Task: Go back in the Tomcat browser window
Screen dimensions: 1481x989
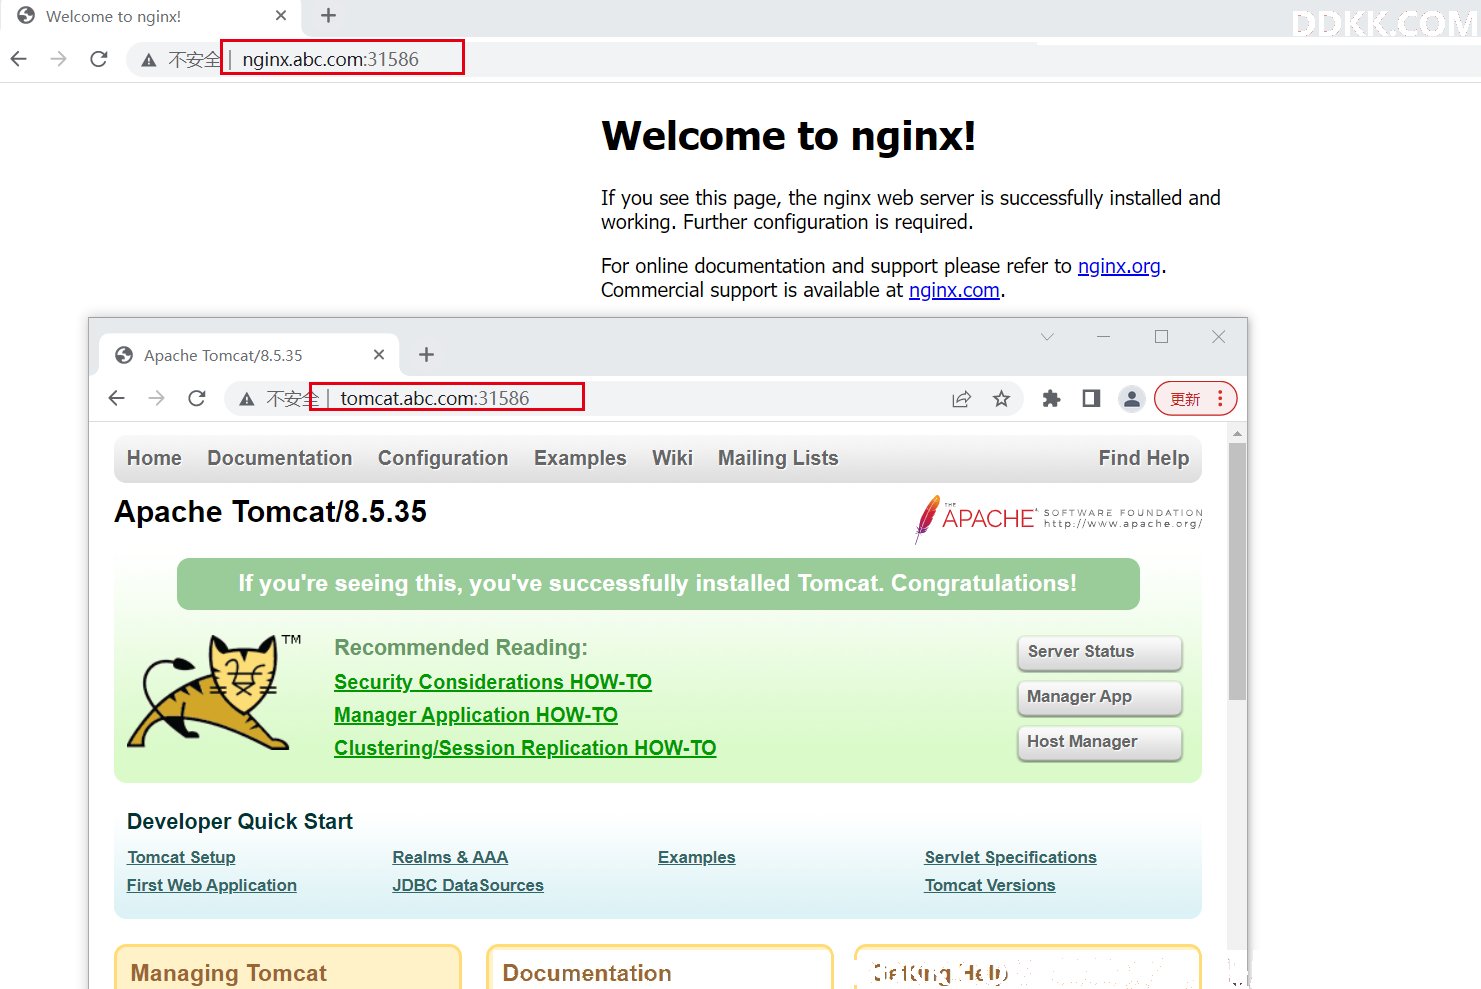Action: point(116,398)
